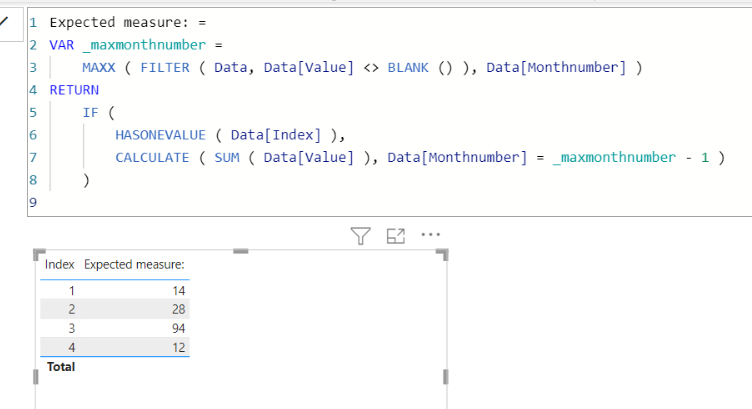Screen dimensions: 752x409
Task: Open focus mode for the table visual
Action: pos(396,235)
